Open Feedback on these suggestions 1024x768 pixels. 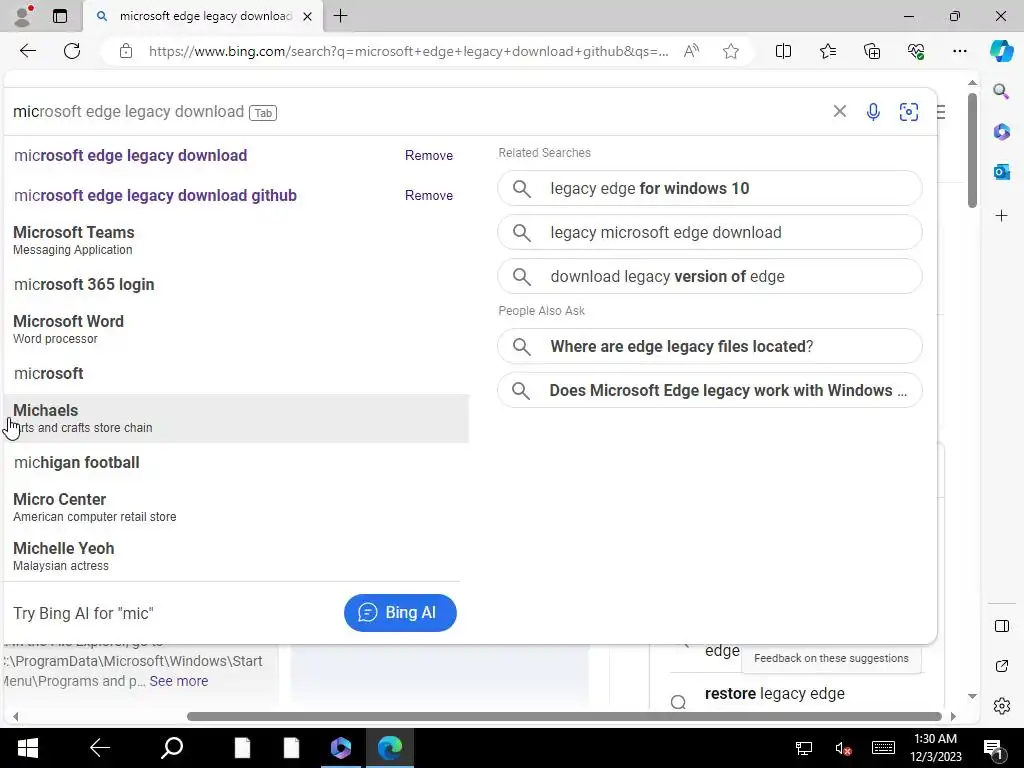pyautogui.click(x=831, y=658)
